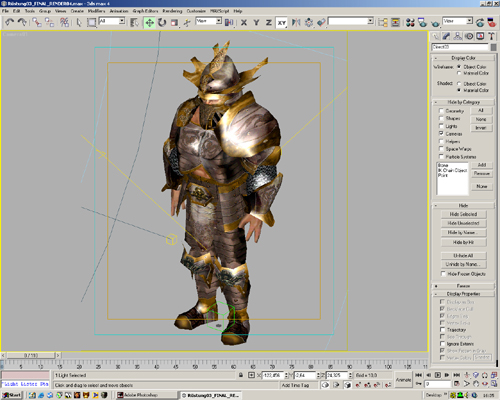Click the Add button beside bone list
The image size is (500, 400).
point(482,165)
